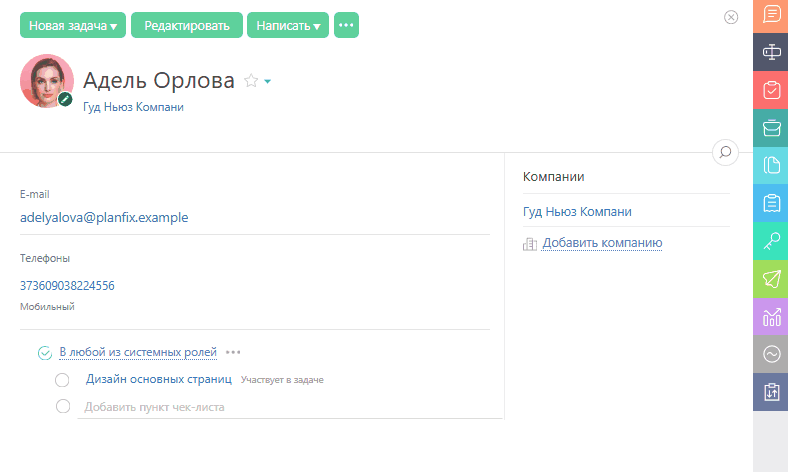The image size is (788, 472).
Task: Expand the Написать dropdown button
Action: point(288,25)
